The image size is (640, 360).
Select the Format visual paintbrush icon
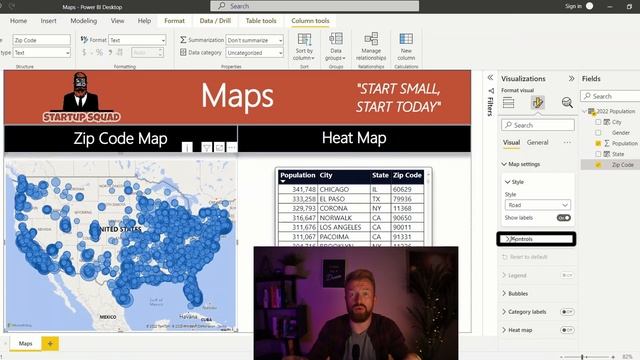coord(538,102)
